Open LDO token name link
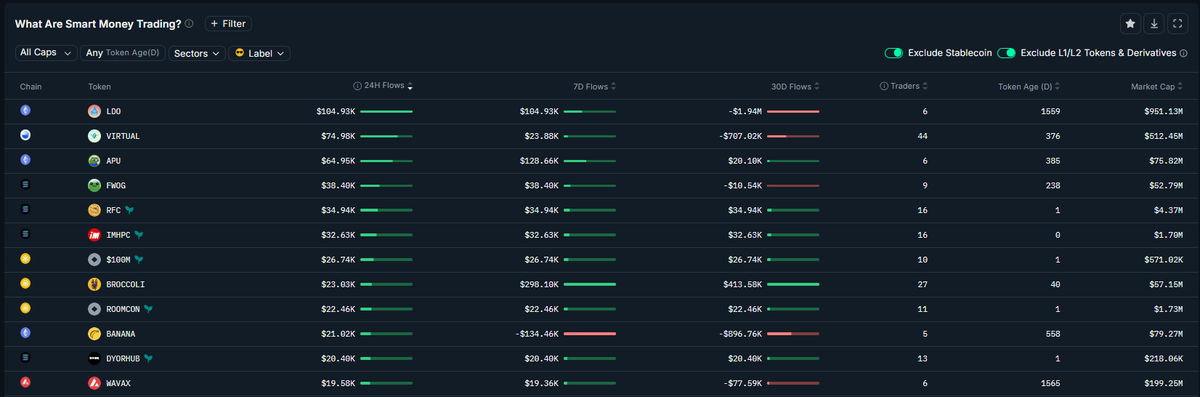The width and height of the screenshot is (1200, 397). pos(112,111)
